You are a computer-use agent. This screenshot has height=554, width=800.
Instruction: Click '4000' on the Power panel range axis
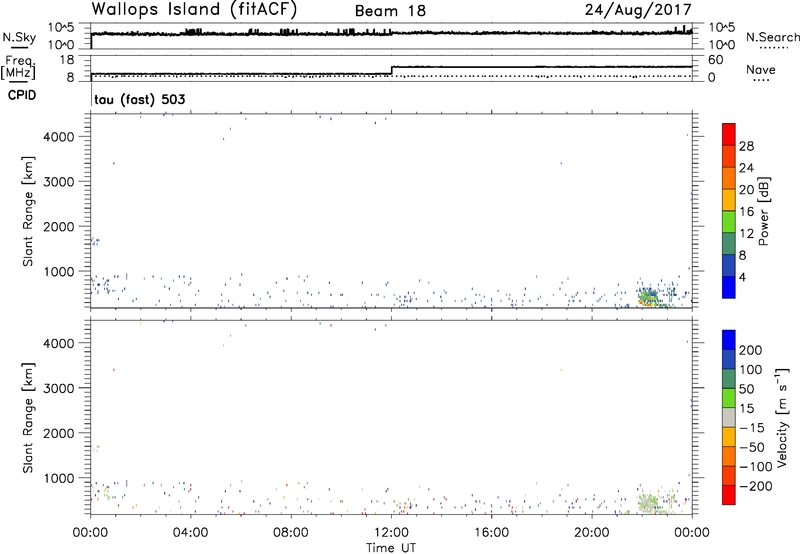[59, 137]
